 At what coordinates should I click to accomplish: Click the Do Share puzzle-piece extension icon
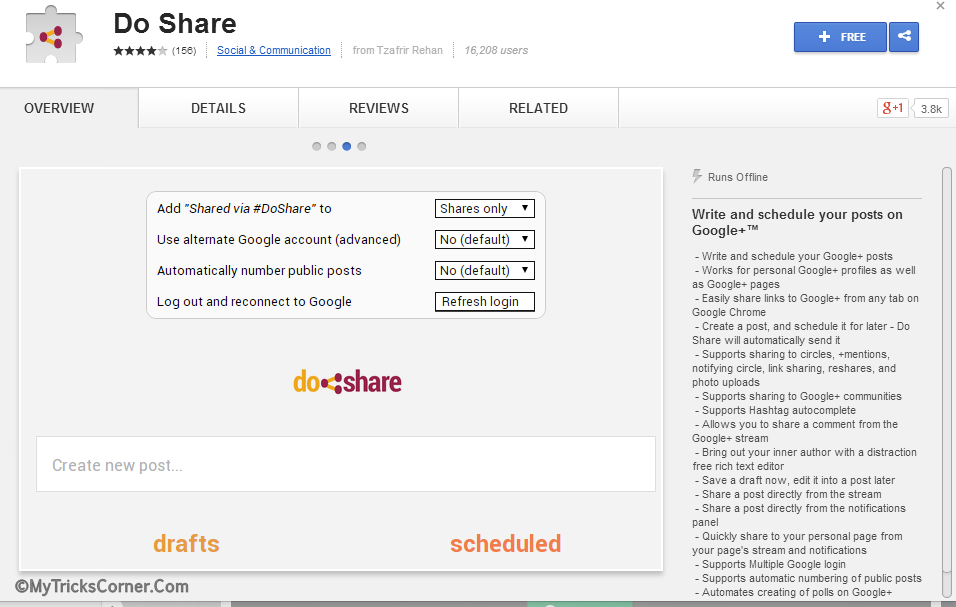pyautogui.click(x=54, y=35)
